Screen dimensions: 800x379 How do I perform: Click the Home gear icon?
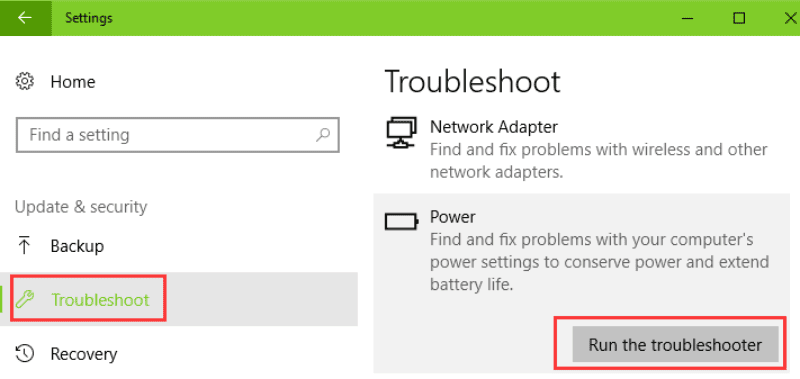[24, 82]
